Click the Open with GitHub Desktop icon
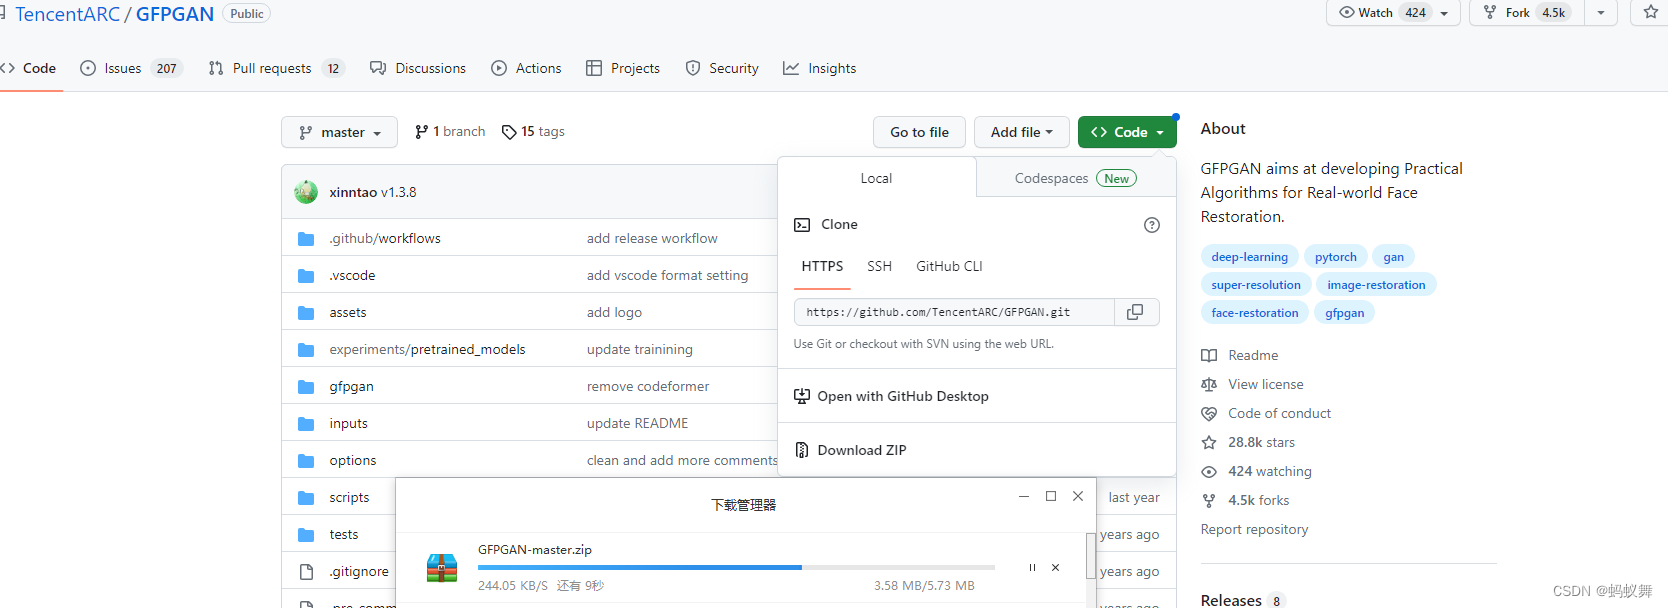Viewport: 1668px width, 608px height. click(x=802, y=396)
